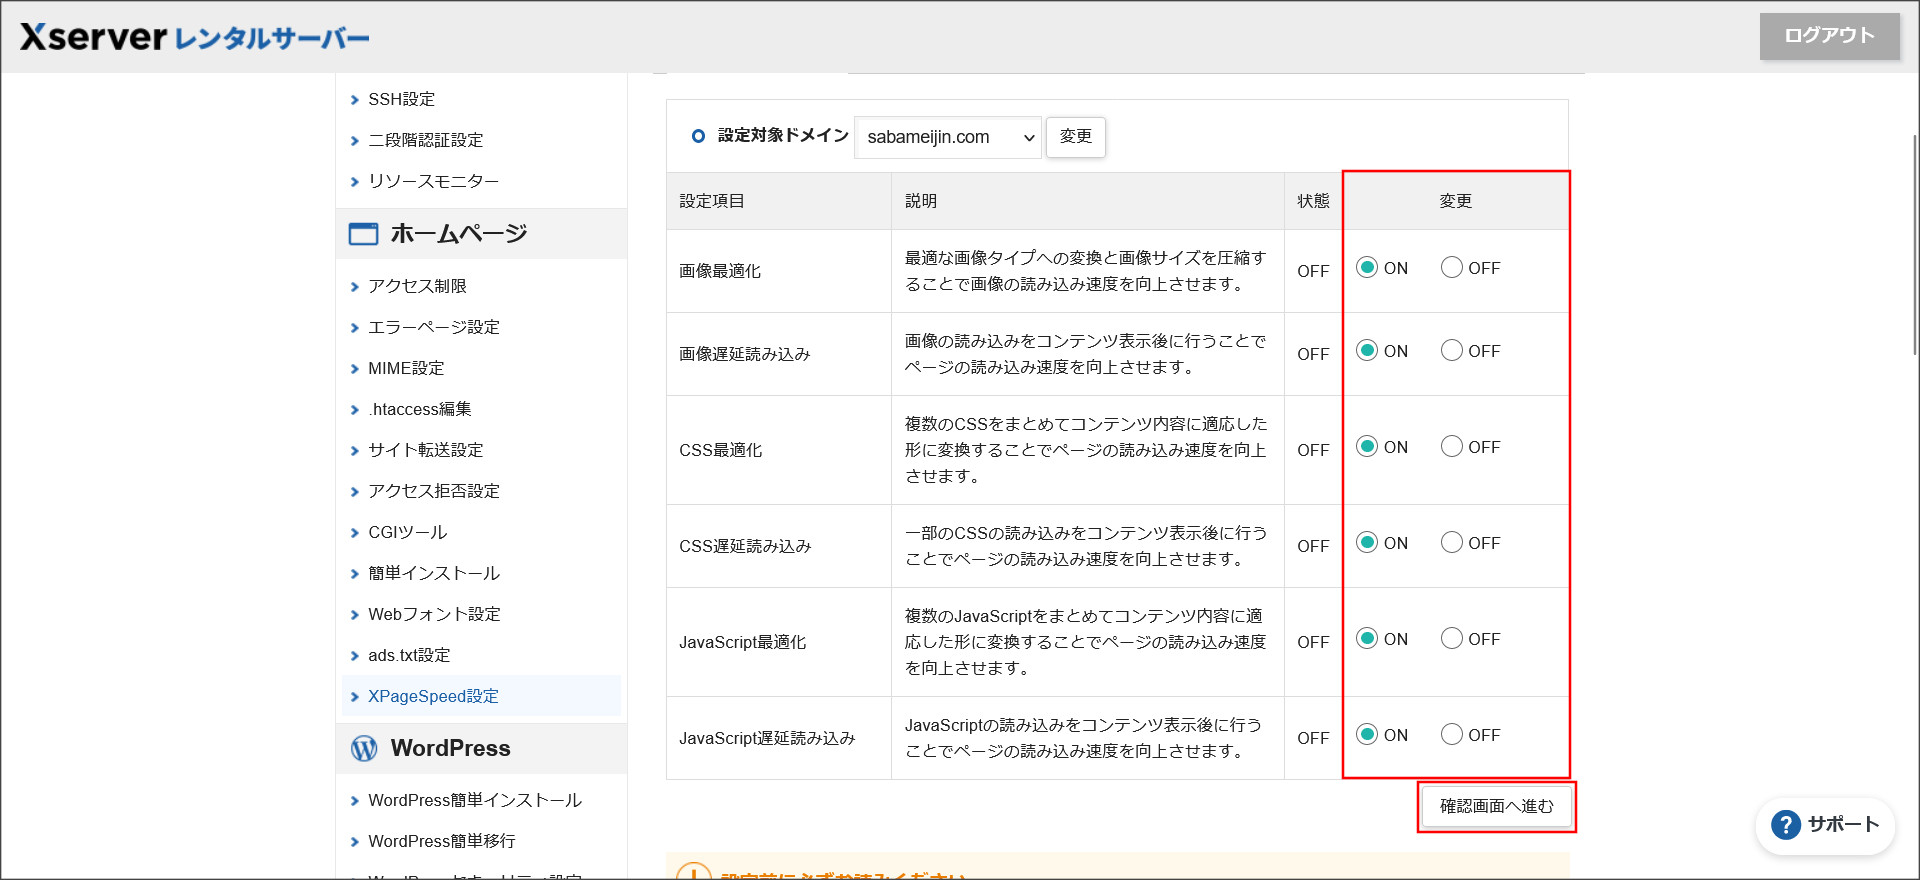The height and width of the screenshot is (880, 1920).
Task: Click the 画像最適化 setting name cell
Action: point(779,271)
